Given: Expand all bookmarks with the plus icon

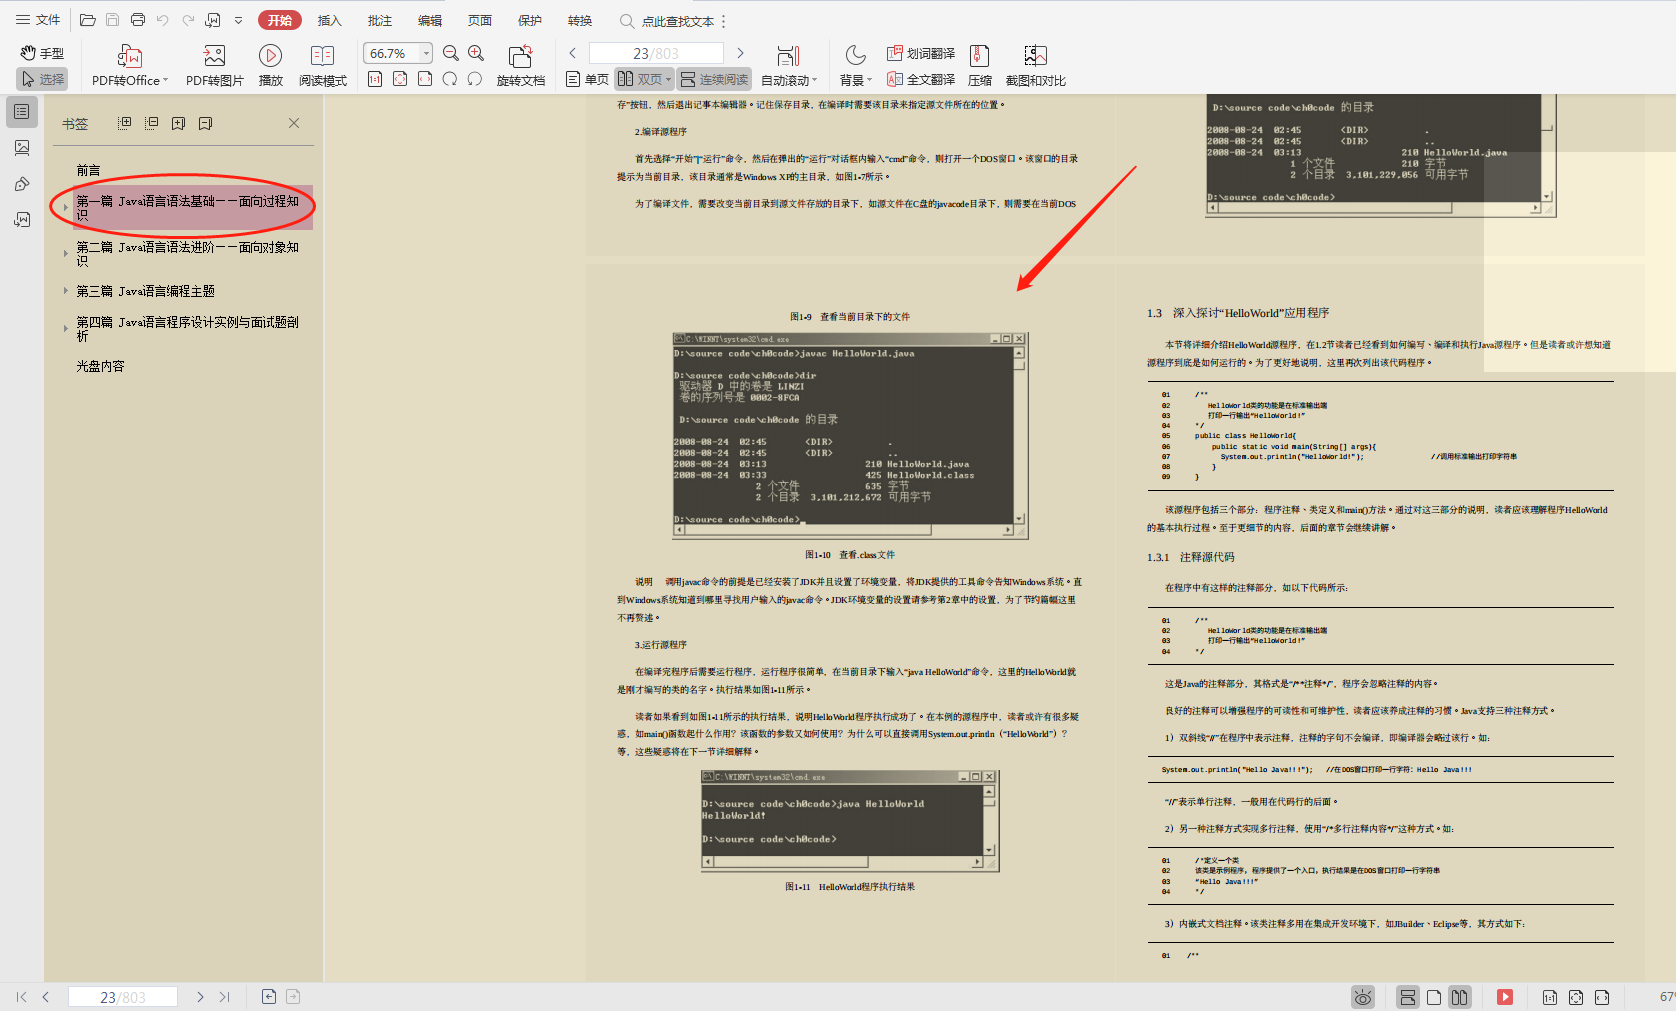Looking at the screenshot, I should [124, 123].
